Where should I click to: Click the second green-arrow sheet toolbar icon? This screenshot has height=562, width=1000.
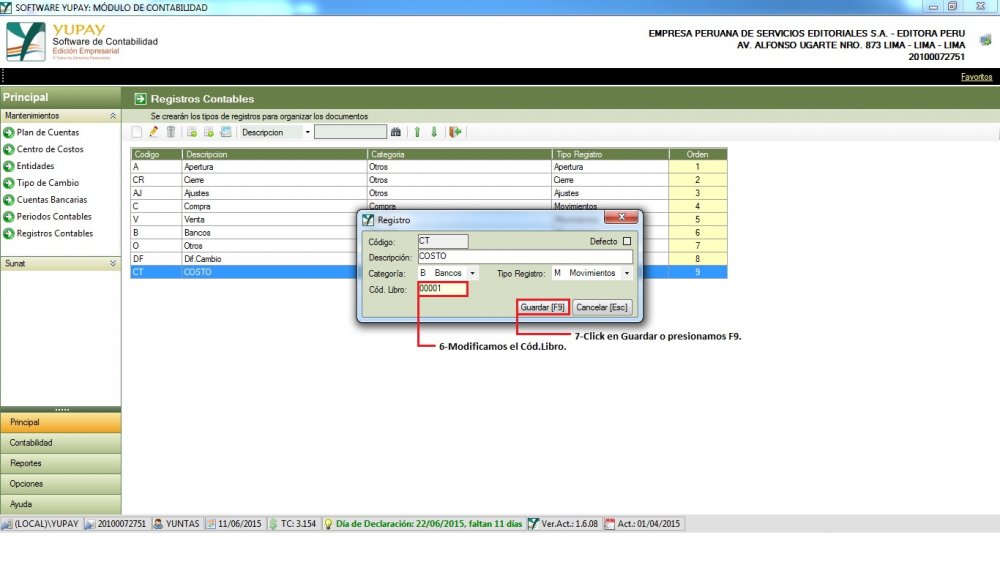[209, 132]
